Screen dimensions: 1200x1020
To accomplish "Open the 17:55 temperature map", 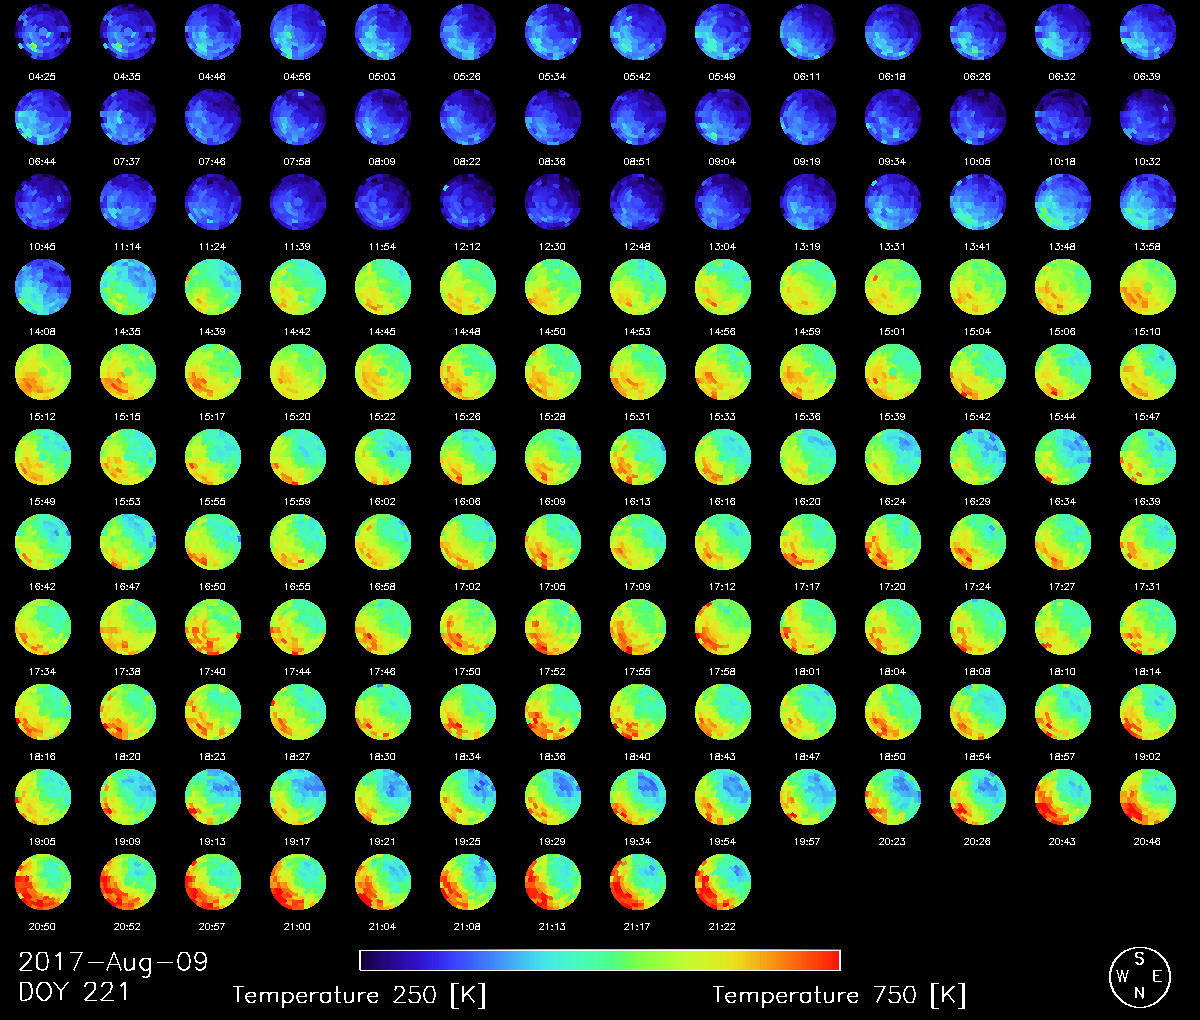I will coord(638,627).
